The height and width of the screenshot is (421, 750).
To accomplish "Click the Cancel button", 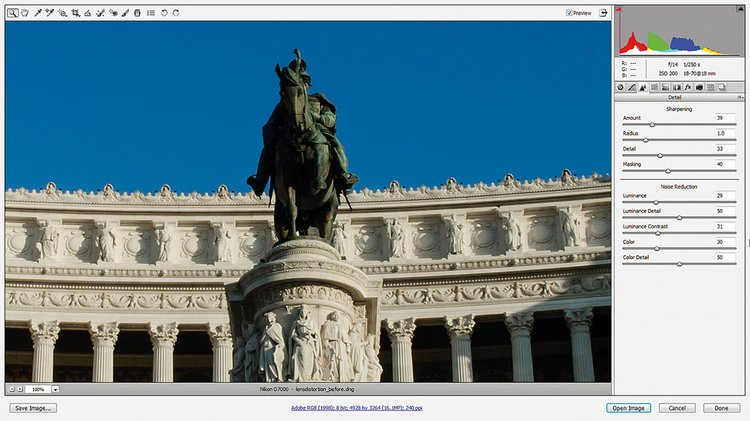I will [x=677, y=408].
